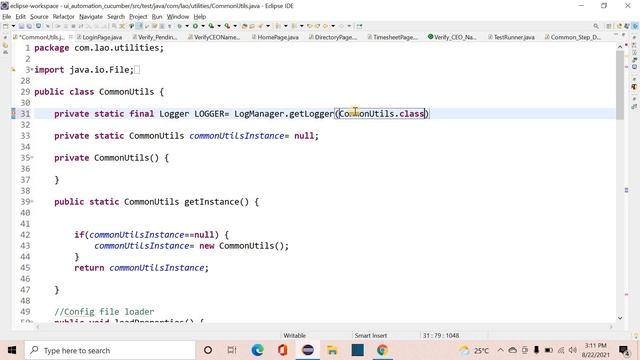Click 'commonUtilsInstance= null;' on line 33

(254, 136)
